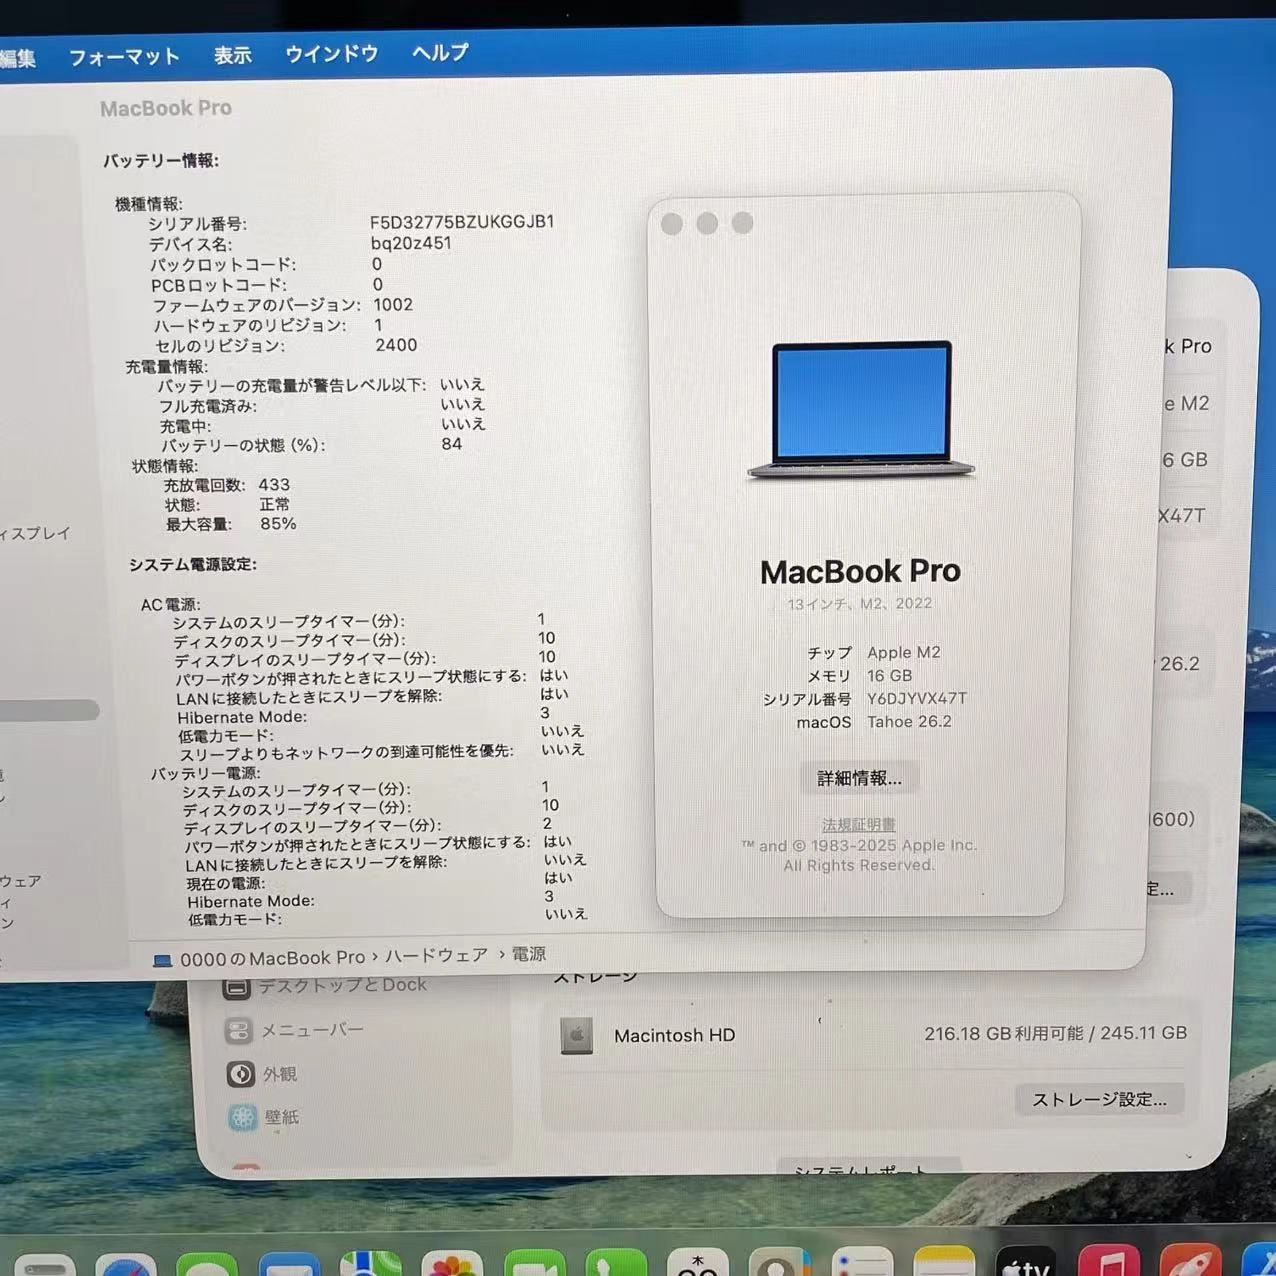Click the Apple M2 chip value
1276x1276 pixels.
904,652
